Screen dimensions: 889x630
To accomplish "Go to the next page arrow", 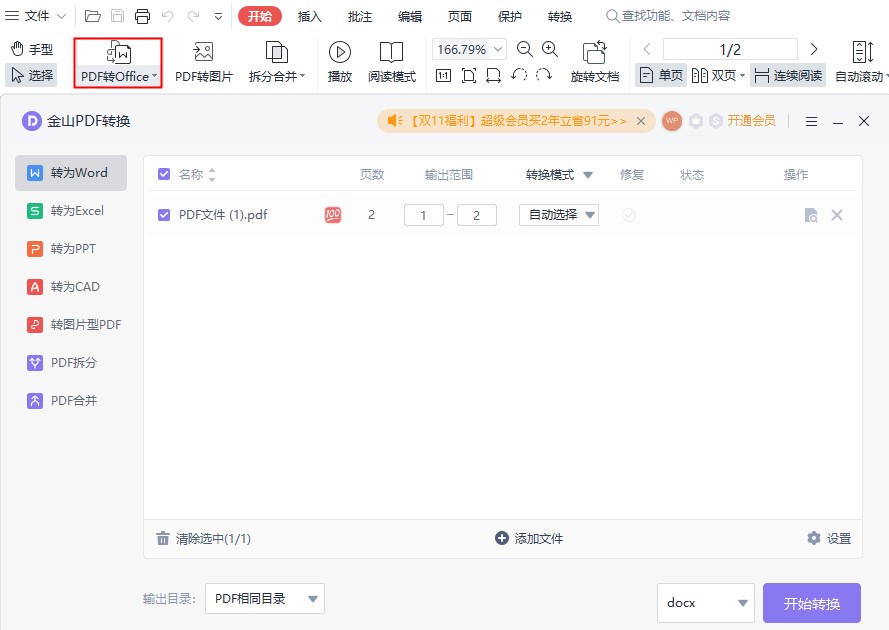I will click(x=814, y=49).
